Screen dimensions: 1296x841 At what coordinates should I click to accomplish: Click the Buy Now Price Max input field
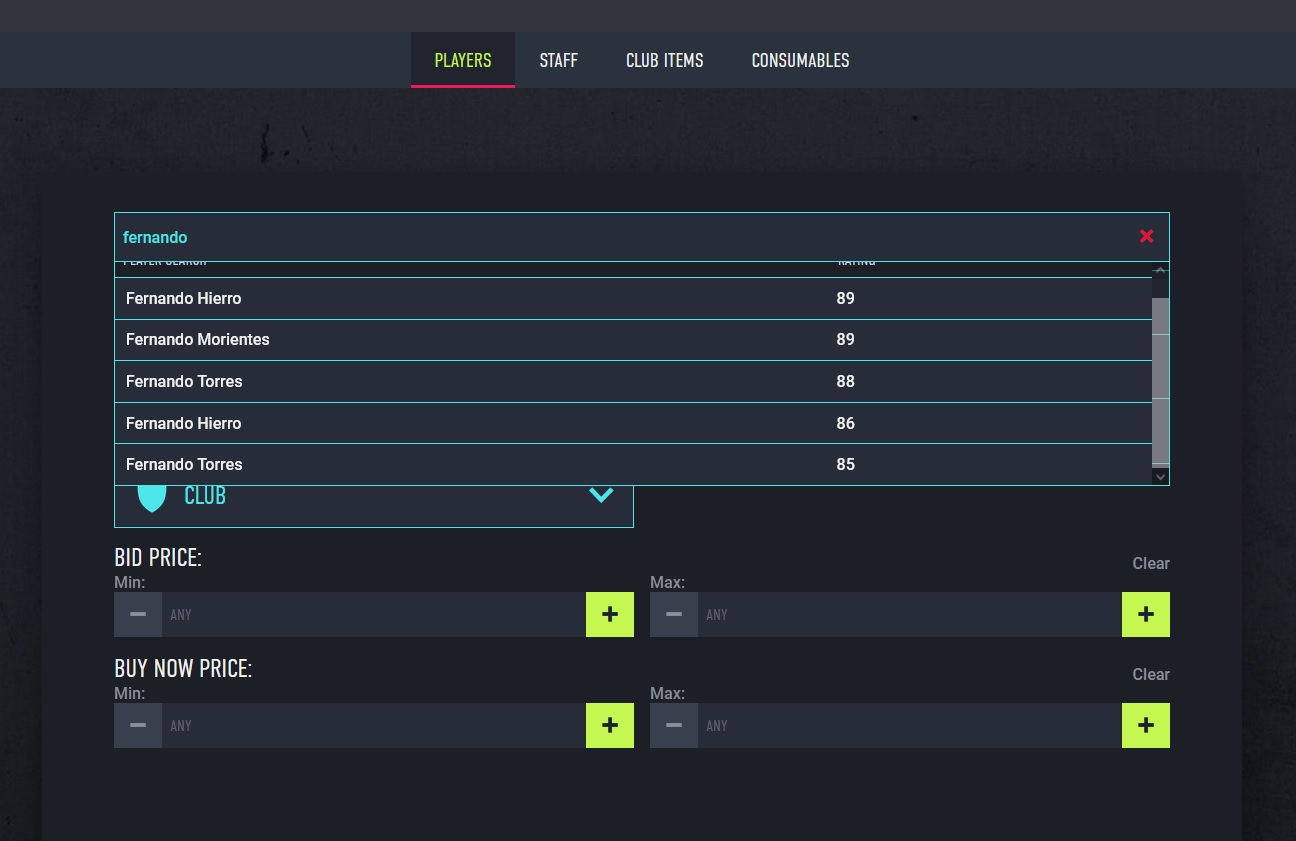coord(910,725)
